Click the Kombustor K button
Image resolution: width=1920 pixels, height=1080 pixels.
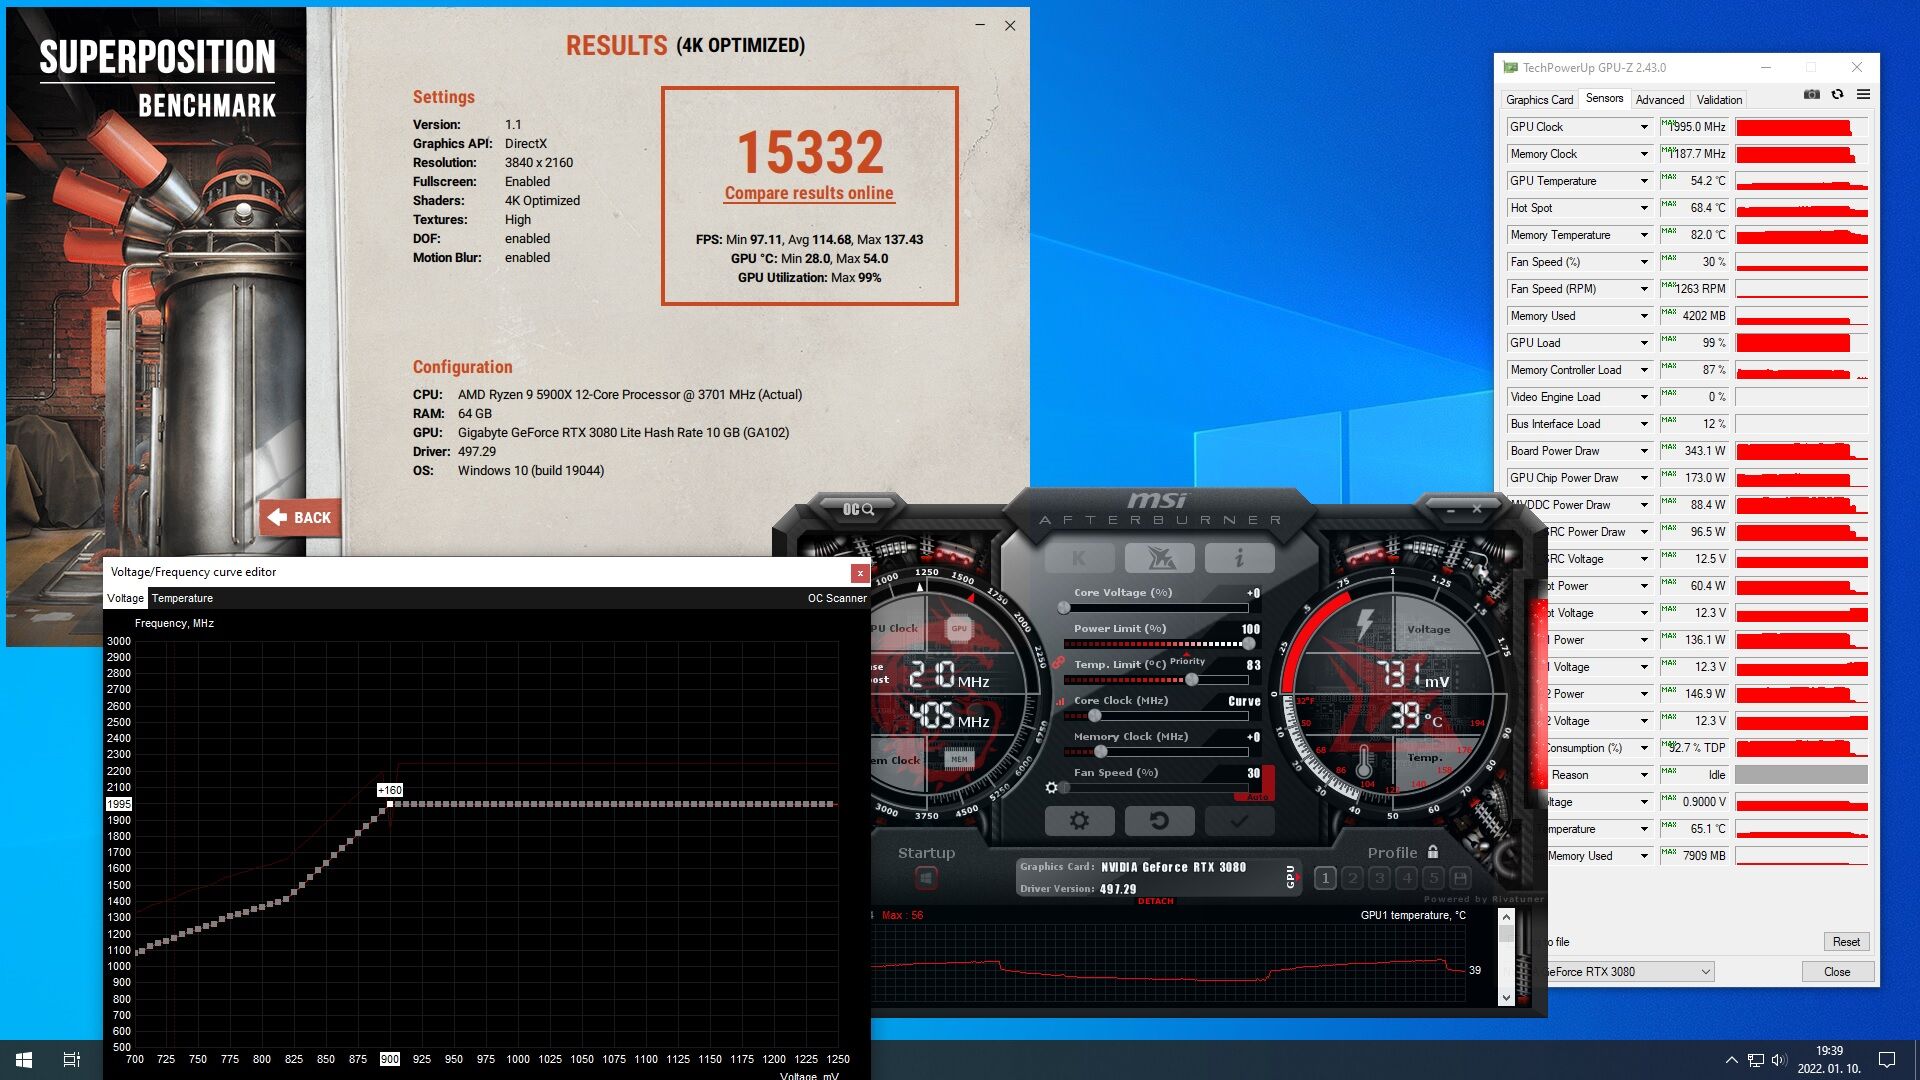(1079, 558)
